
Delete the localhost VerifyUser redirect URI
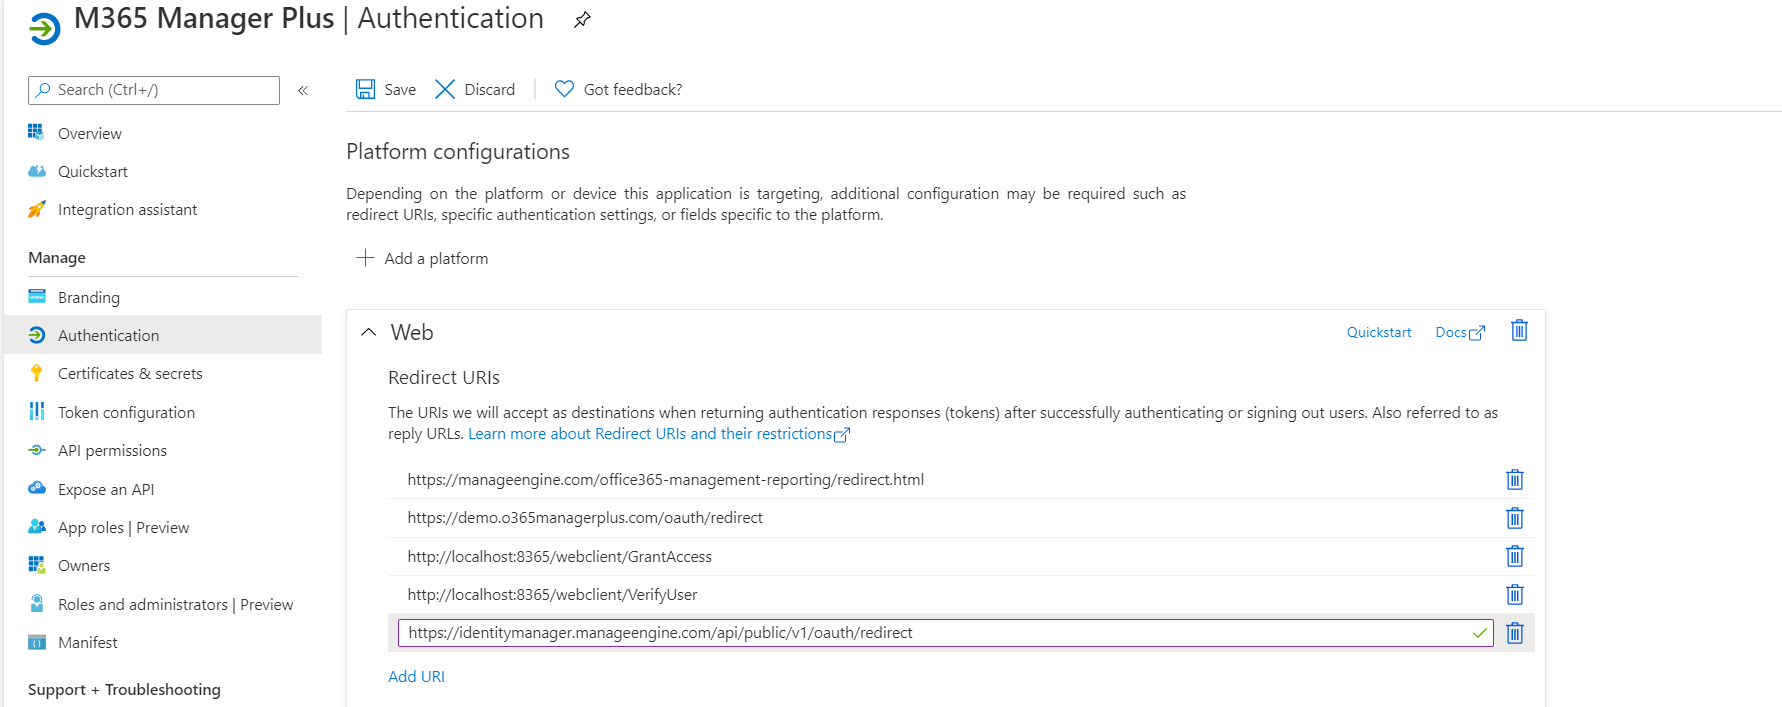coord(1515,595)
